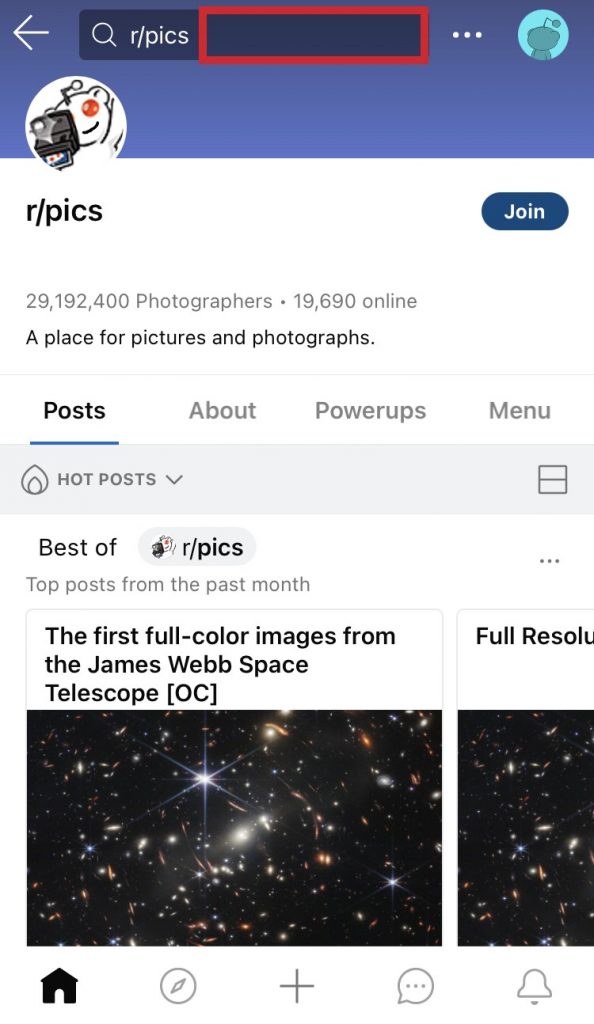Viewport: 594px width, 1024px height.
Task: Tap the Join button for r/pics
Action: pyautogui.click(x=524, y=211)
